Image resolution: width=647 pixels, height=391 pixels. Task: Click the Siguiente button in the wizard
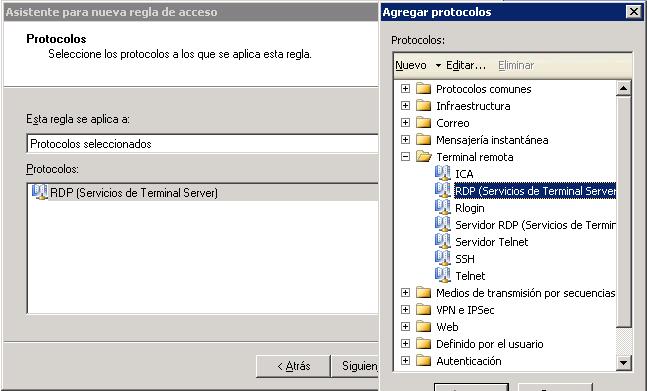(355, 366)
